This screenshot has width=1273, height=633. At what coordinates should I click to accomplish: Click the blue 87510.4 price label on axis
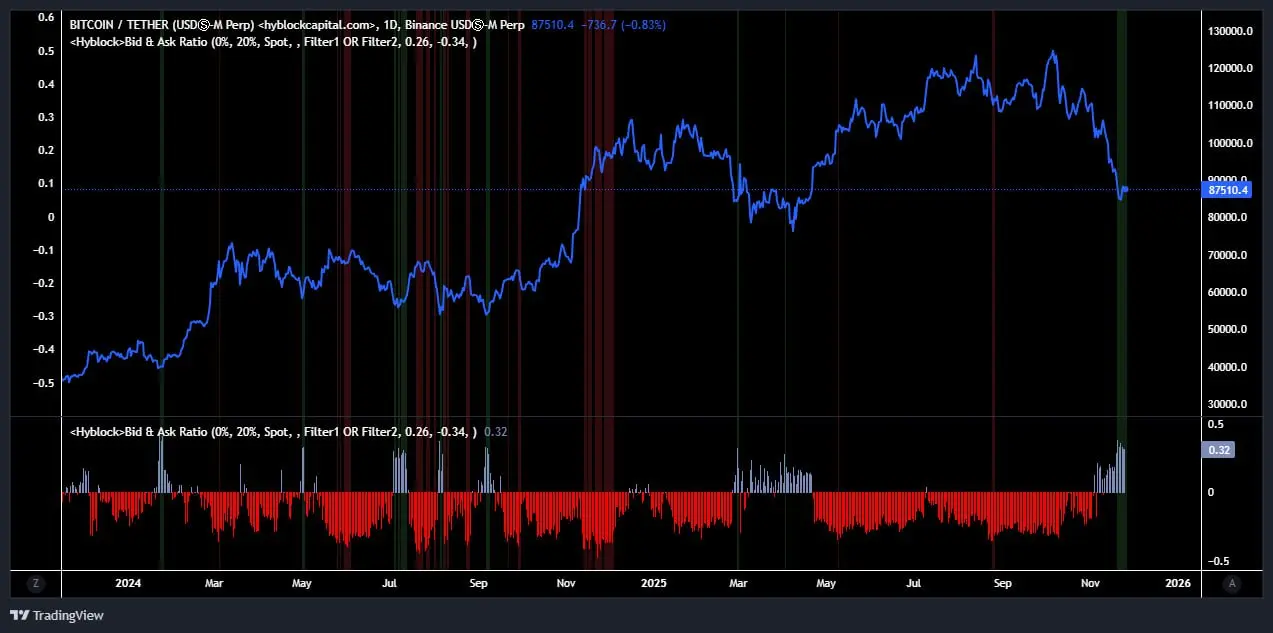point(1229,189)
